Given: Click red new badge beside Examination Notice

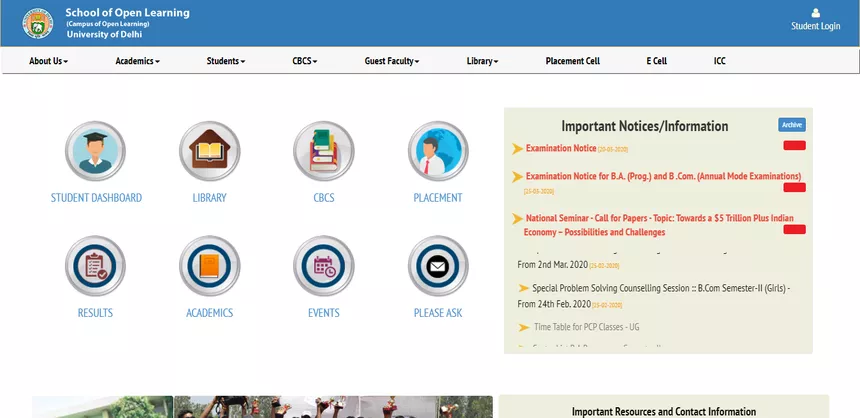Looking at the screenshot, I should coord(794,145).
